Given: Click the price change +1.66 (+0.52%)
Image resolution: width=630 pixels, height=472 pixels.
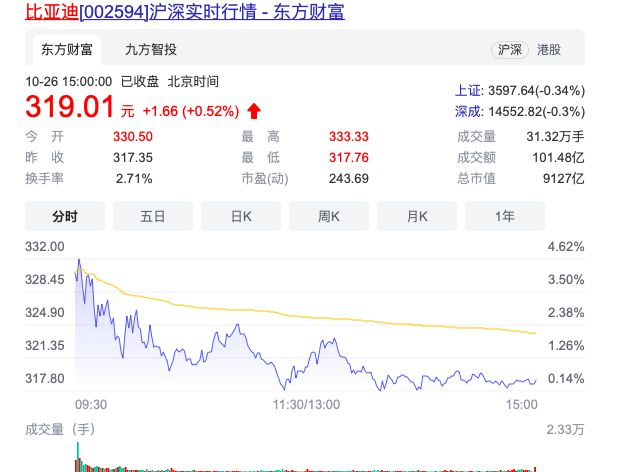Looking at the screenshot, I should tap(191, 111).
